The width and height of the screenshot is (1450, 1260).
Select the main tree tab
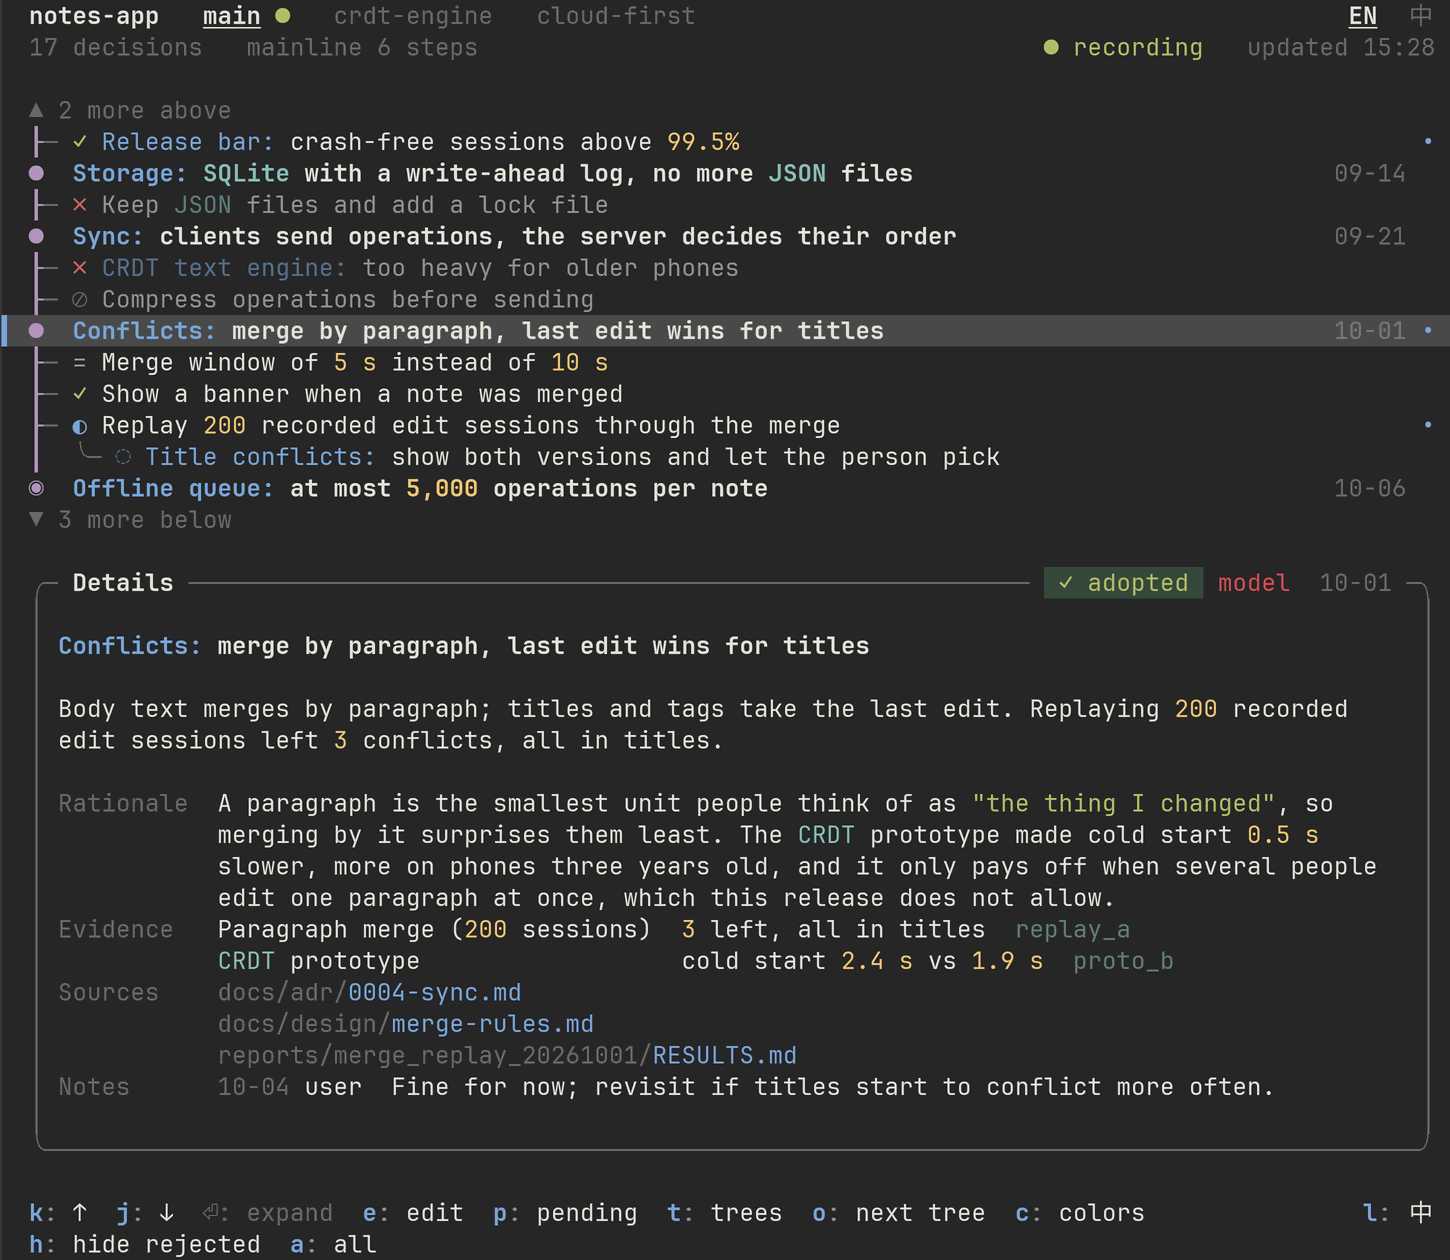pos(232,16)
